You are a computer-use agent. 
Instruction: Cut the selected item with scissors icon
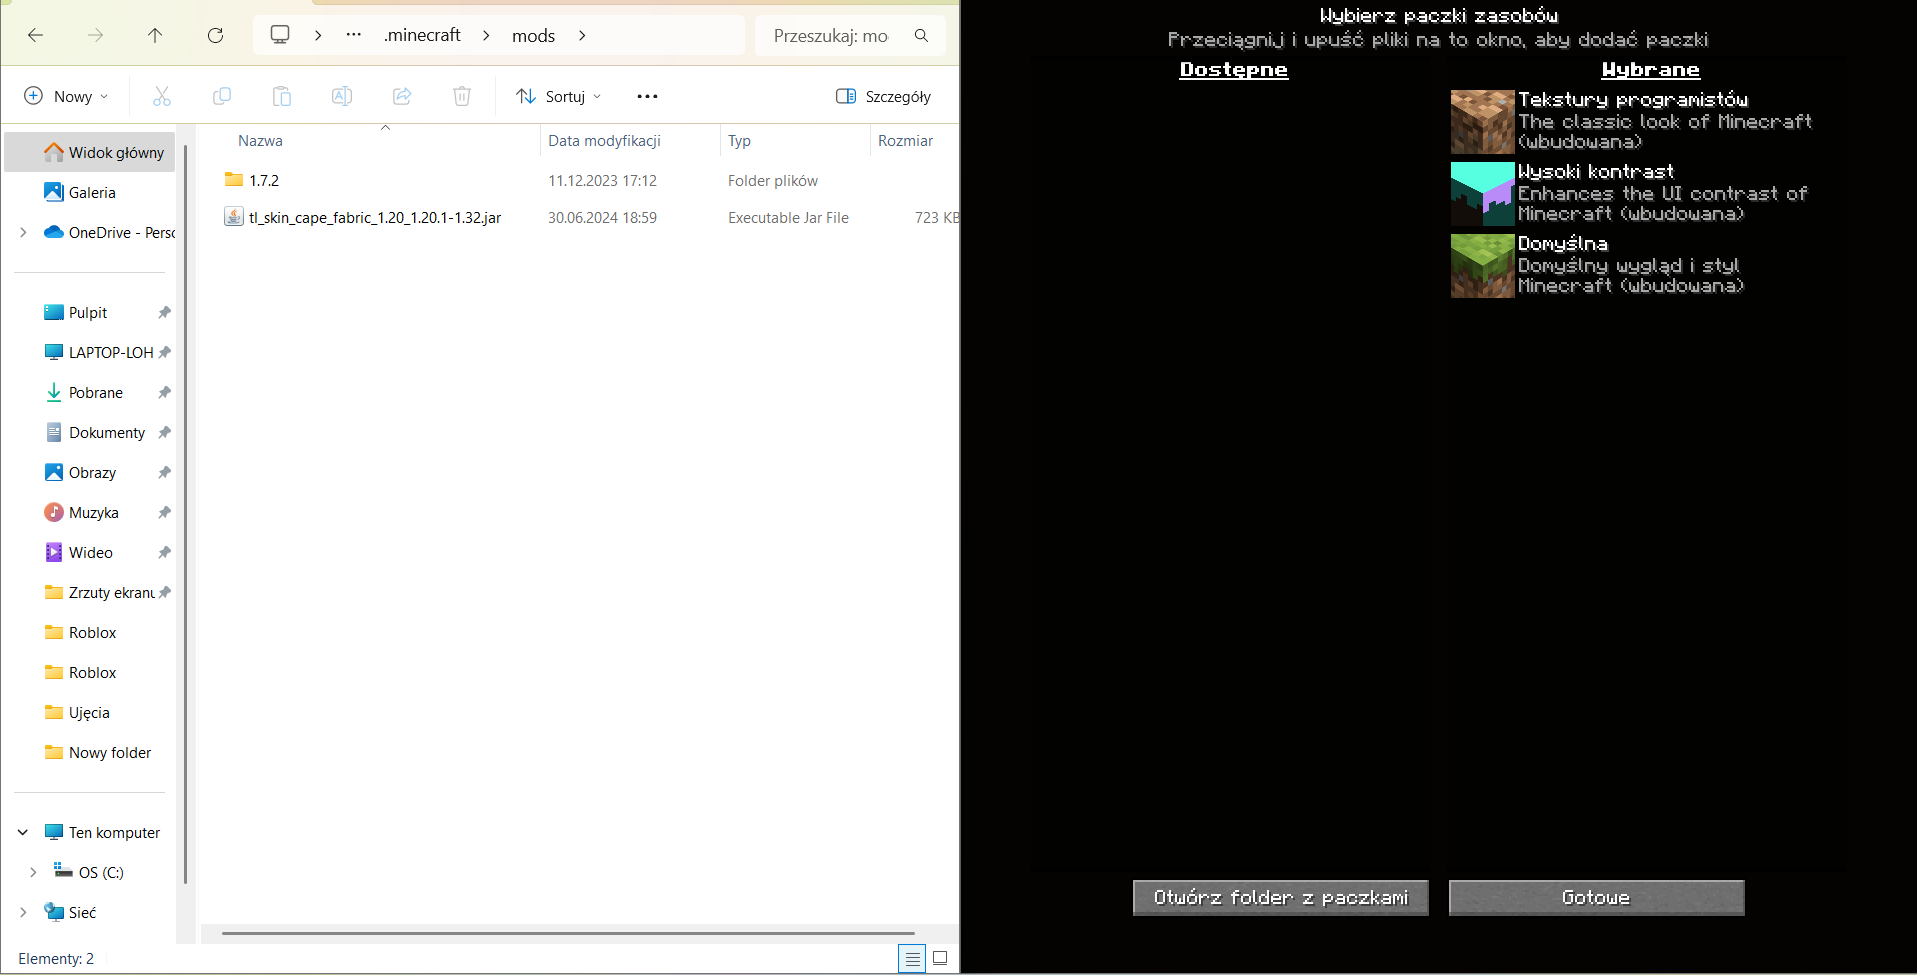point(162,96)
